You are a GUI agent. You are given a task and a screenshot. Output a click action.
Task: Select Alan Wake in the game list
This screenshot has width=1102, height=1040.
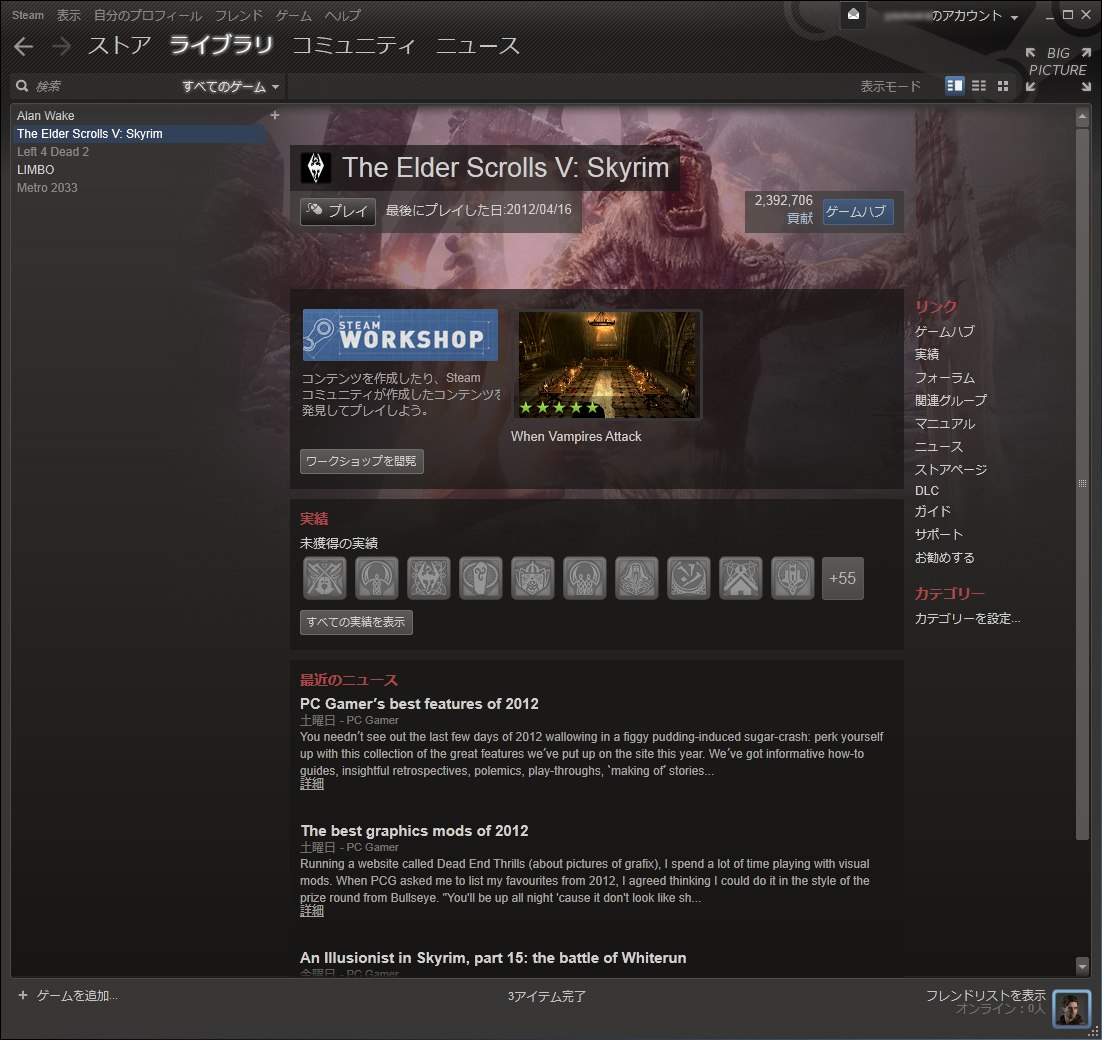[138, 115]
